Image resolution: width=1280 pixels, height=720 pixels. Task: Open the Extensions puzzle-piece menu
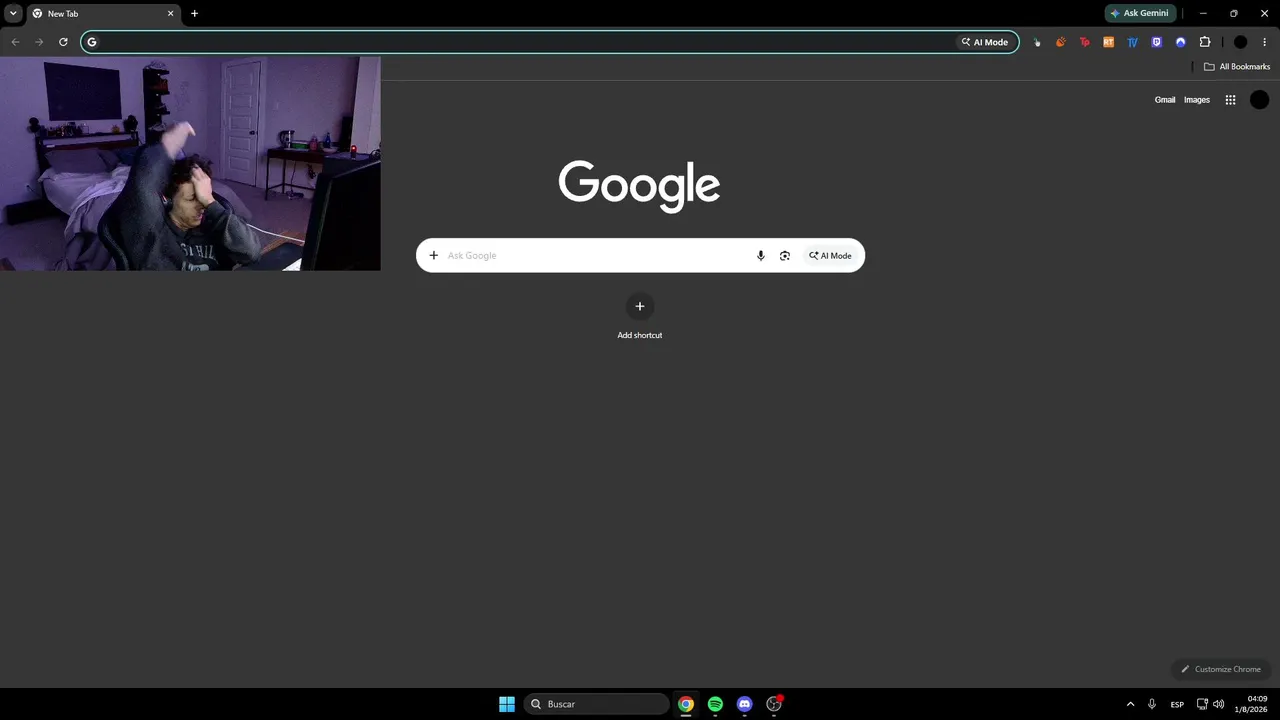(1204, 42)
